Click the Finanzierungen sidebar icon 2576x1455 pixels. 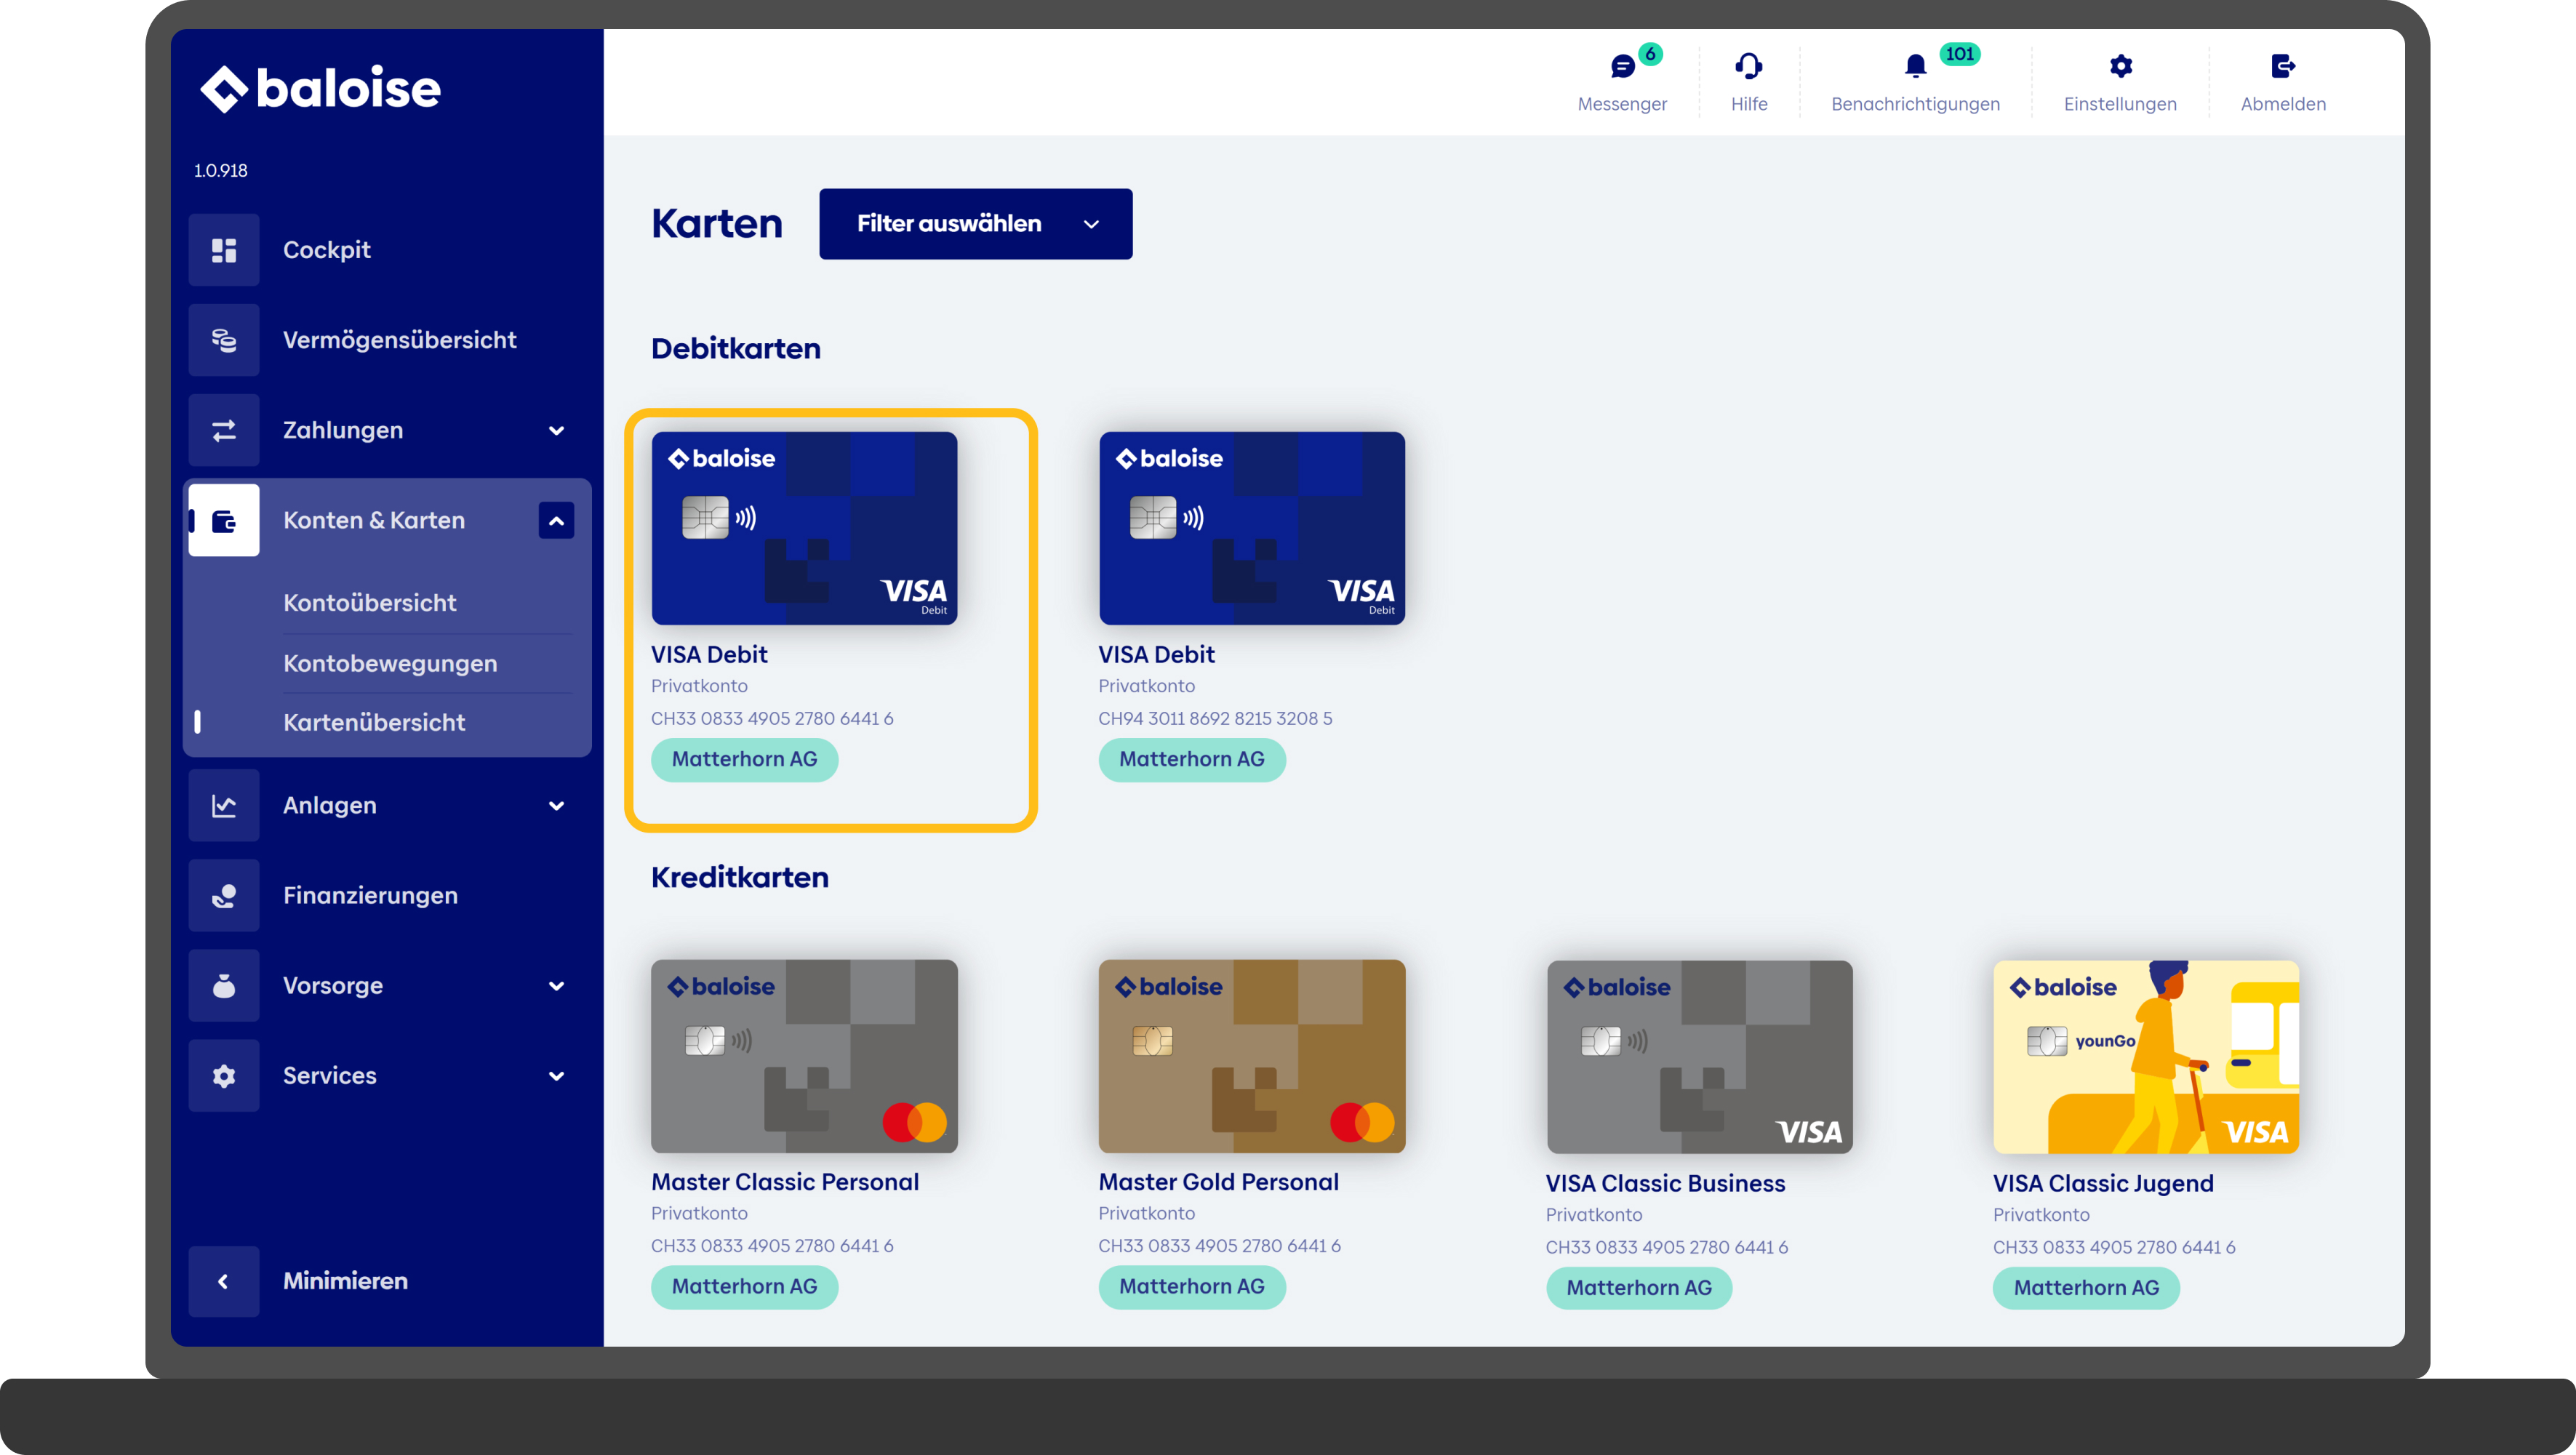pos(224,895)
